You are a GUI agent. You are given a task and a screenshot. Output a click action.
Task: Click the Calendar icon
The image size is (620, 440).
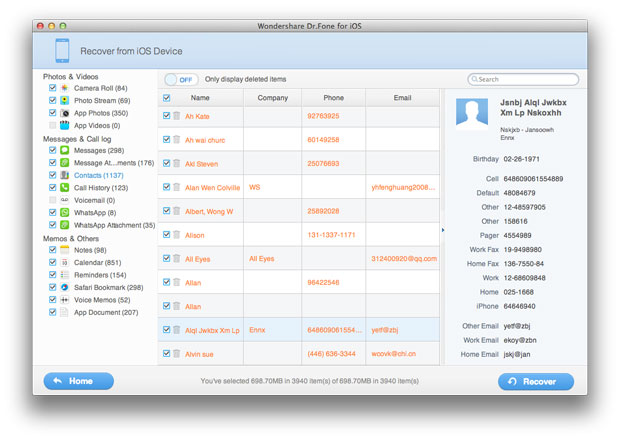pos(64,262)
